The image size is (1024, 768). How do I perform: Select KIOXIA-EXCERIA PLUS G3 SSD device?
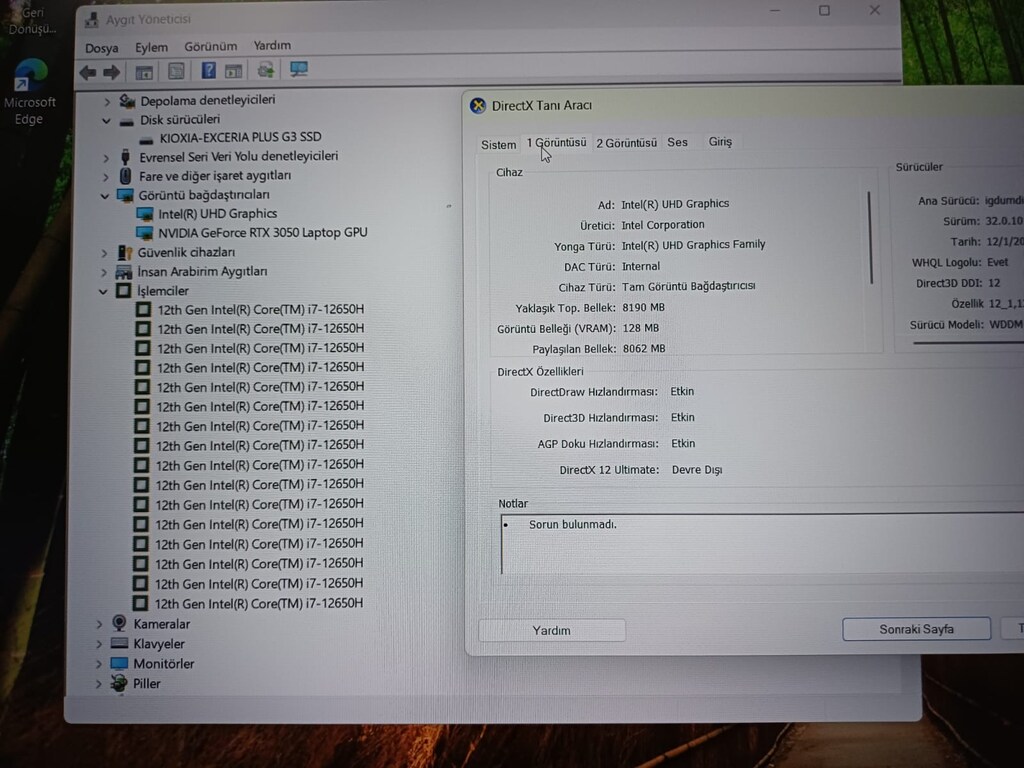[x=240, y=137]
